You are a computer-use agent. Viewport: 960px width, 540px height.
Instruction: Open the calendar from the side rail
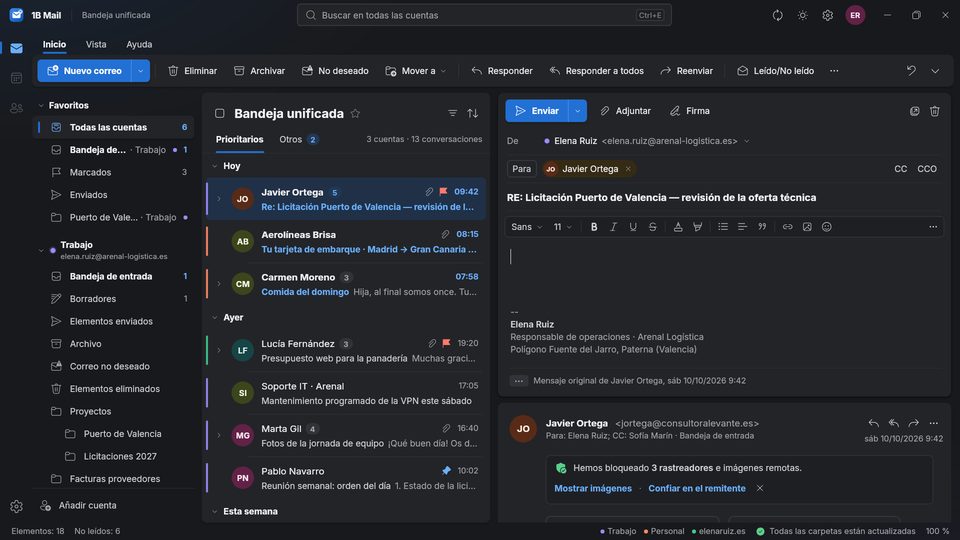click(x=17, y=78)
